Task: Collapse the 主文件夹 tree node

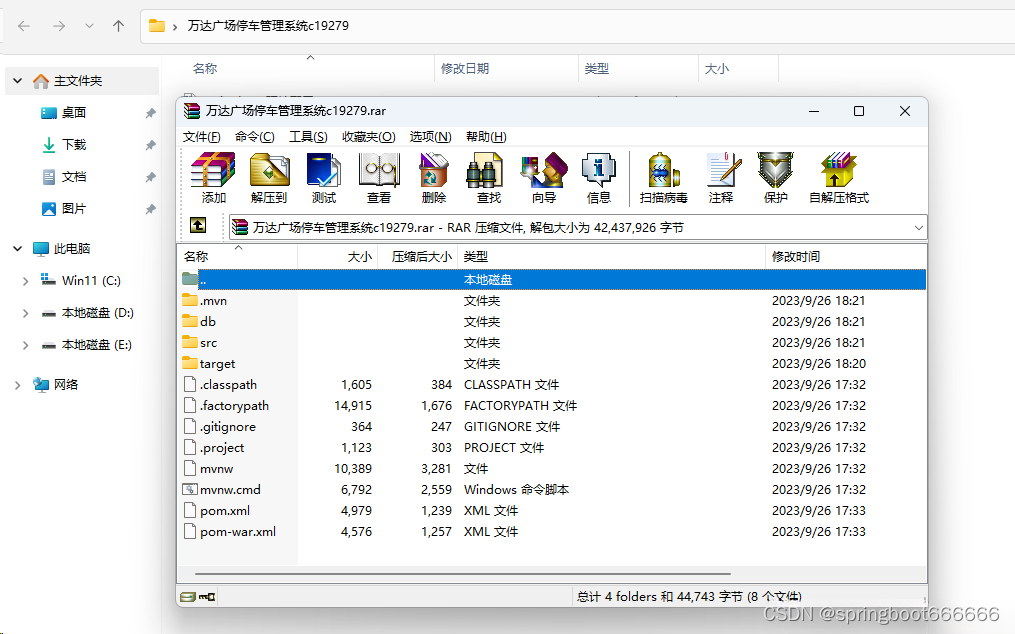Action: pyautogui.click(x=17, y=81)
